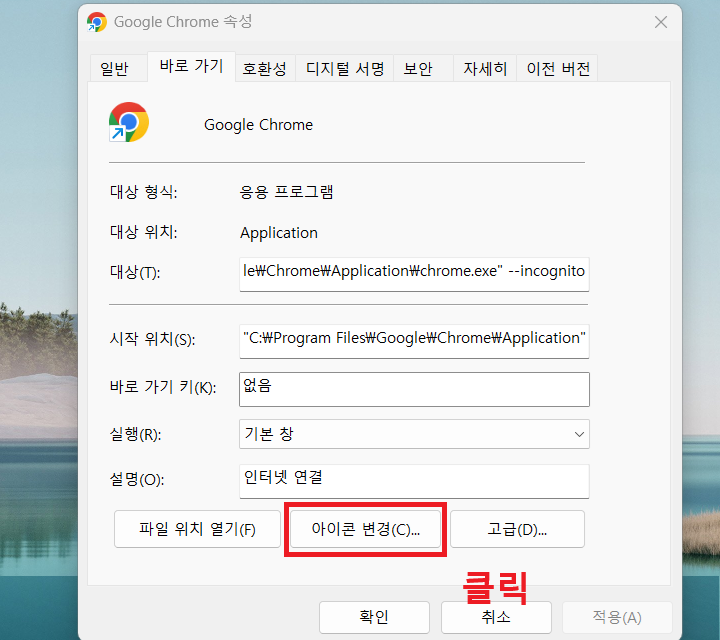Focus the 대상(T) target path field
The height and width of the screenshot is (640, 720).
coord(414,274)
